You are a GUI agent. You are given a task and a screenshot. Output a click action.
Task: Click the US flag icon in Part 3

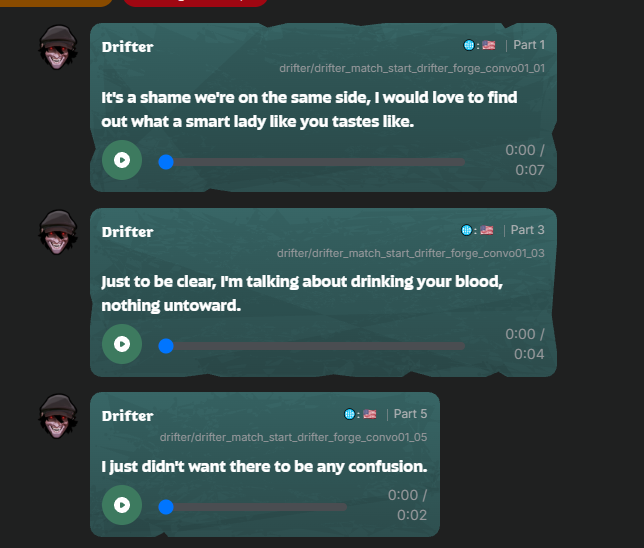[x=487, y=230]
